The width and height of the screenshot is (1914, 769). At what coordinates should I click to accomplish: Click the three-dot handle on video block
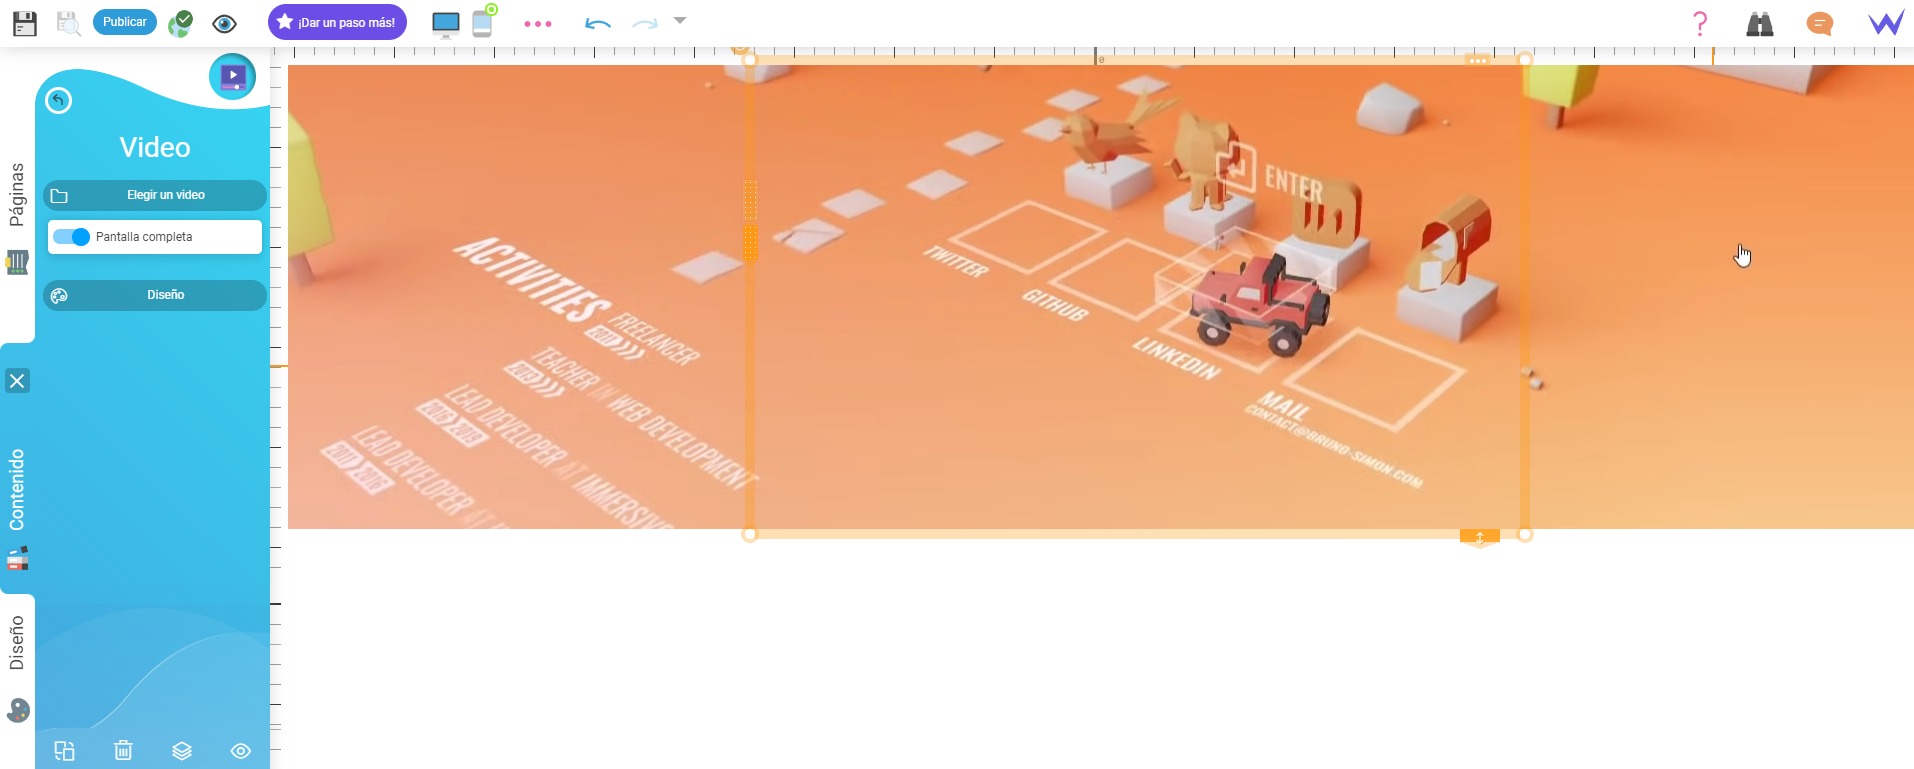1477,61
